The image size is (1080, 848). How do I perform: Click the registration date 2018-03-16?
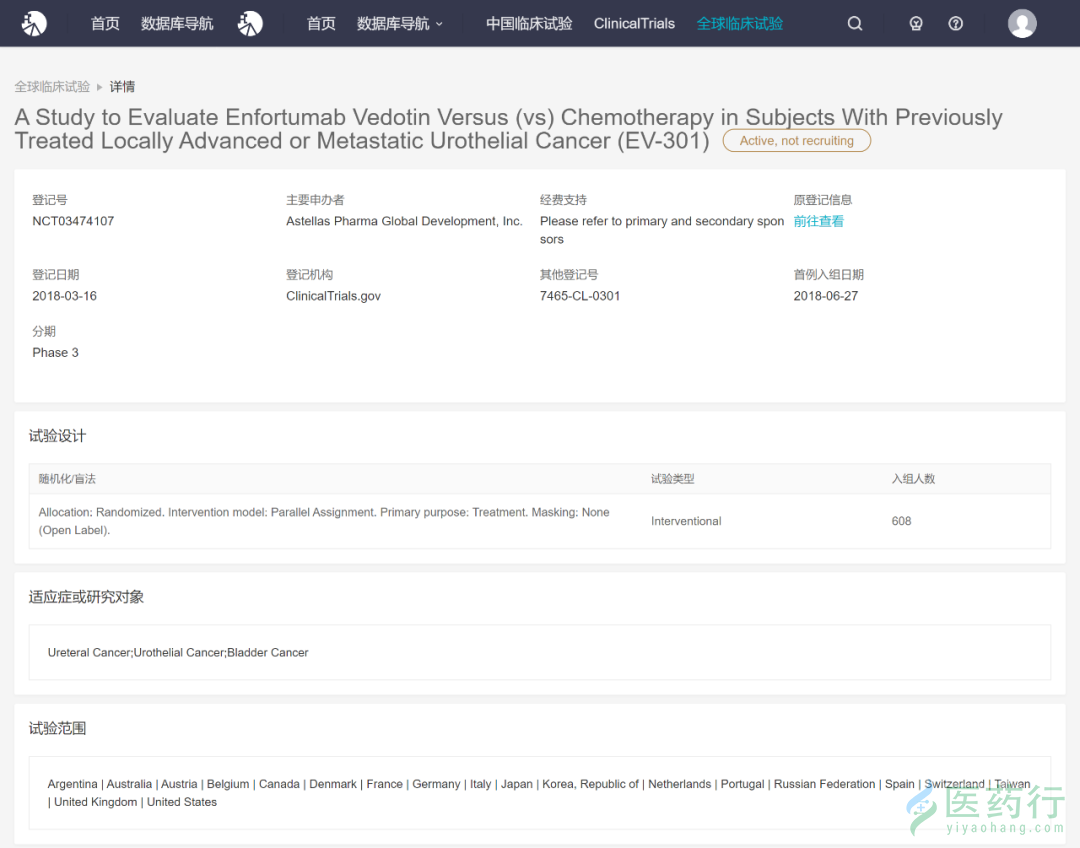pyautogui.click(x=64, y=296)
